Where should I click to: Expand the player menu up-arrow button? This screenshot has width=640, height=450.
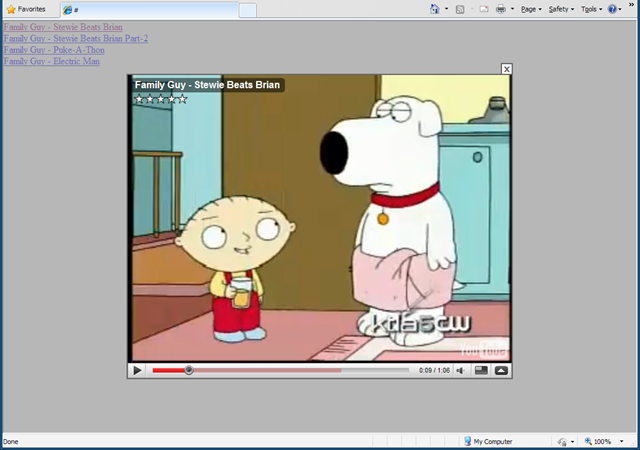coord(501,370)
